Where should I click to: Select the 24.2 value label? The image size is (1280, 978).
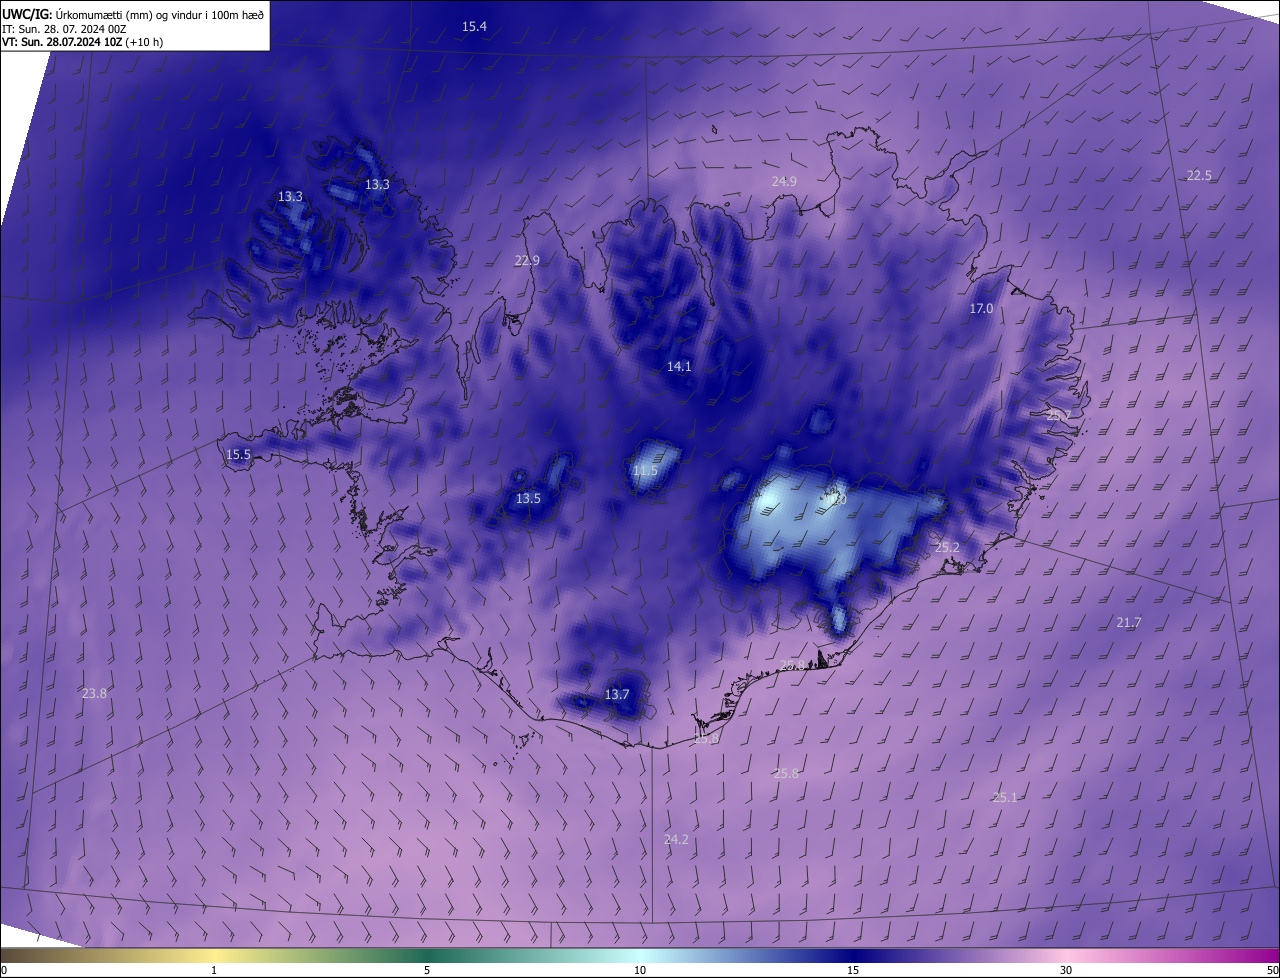point(676,840)
